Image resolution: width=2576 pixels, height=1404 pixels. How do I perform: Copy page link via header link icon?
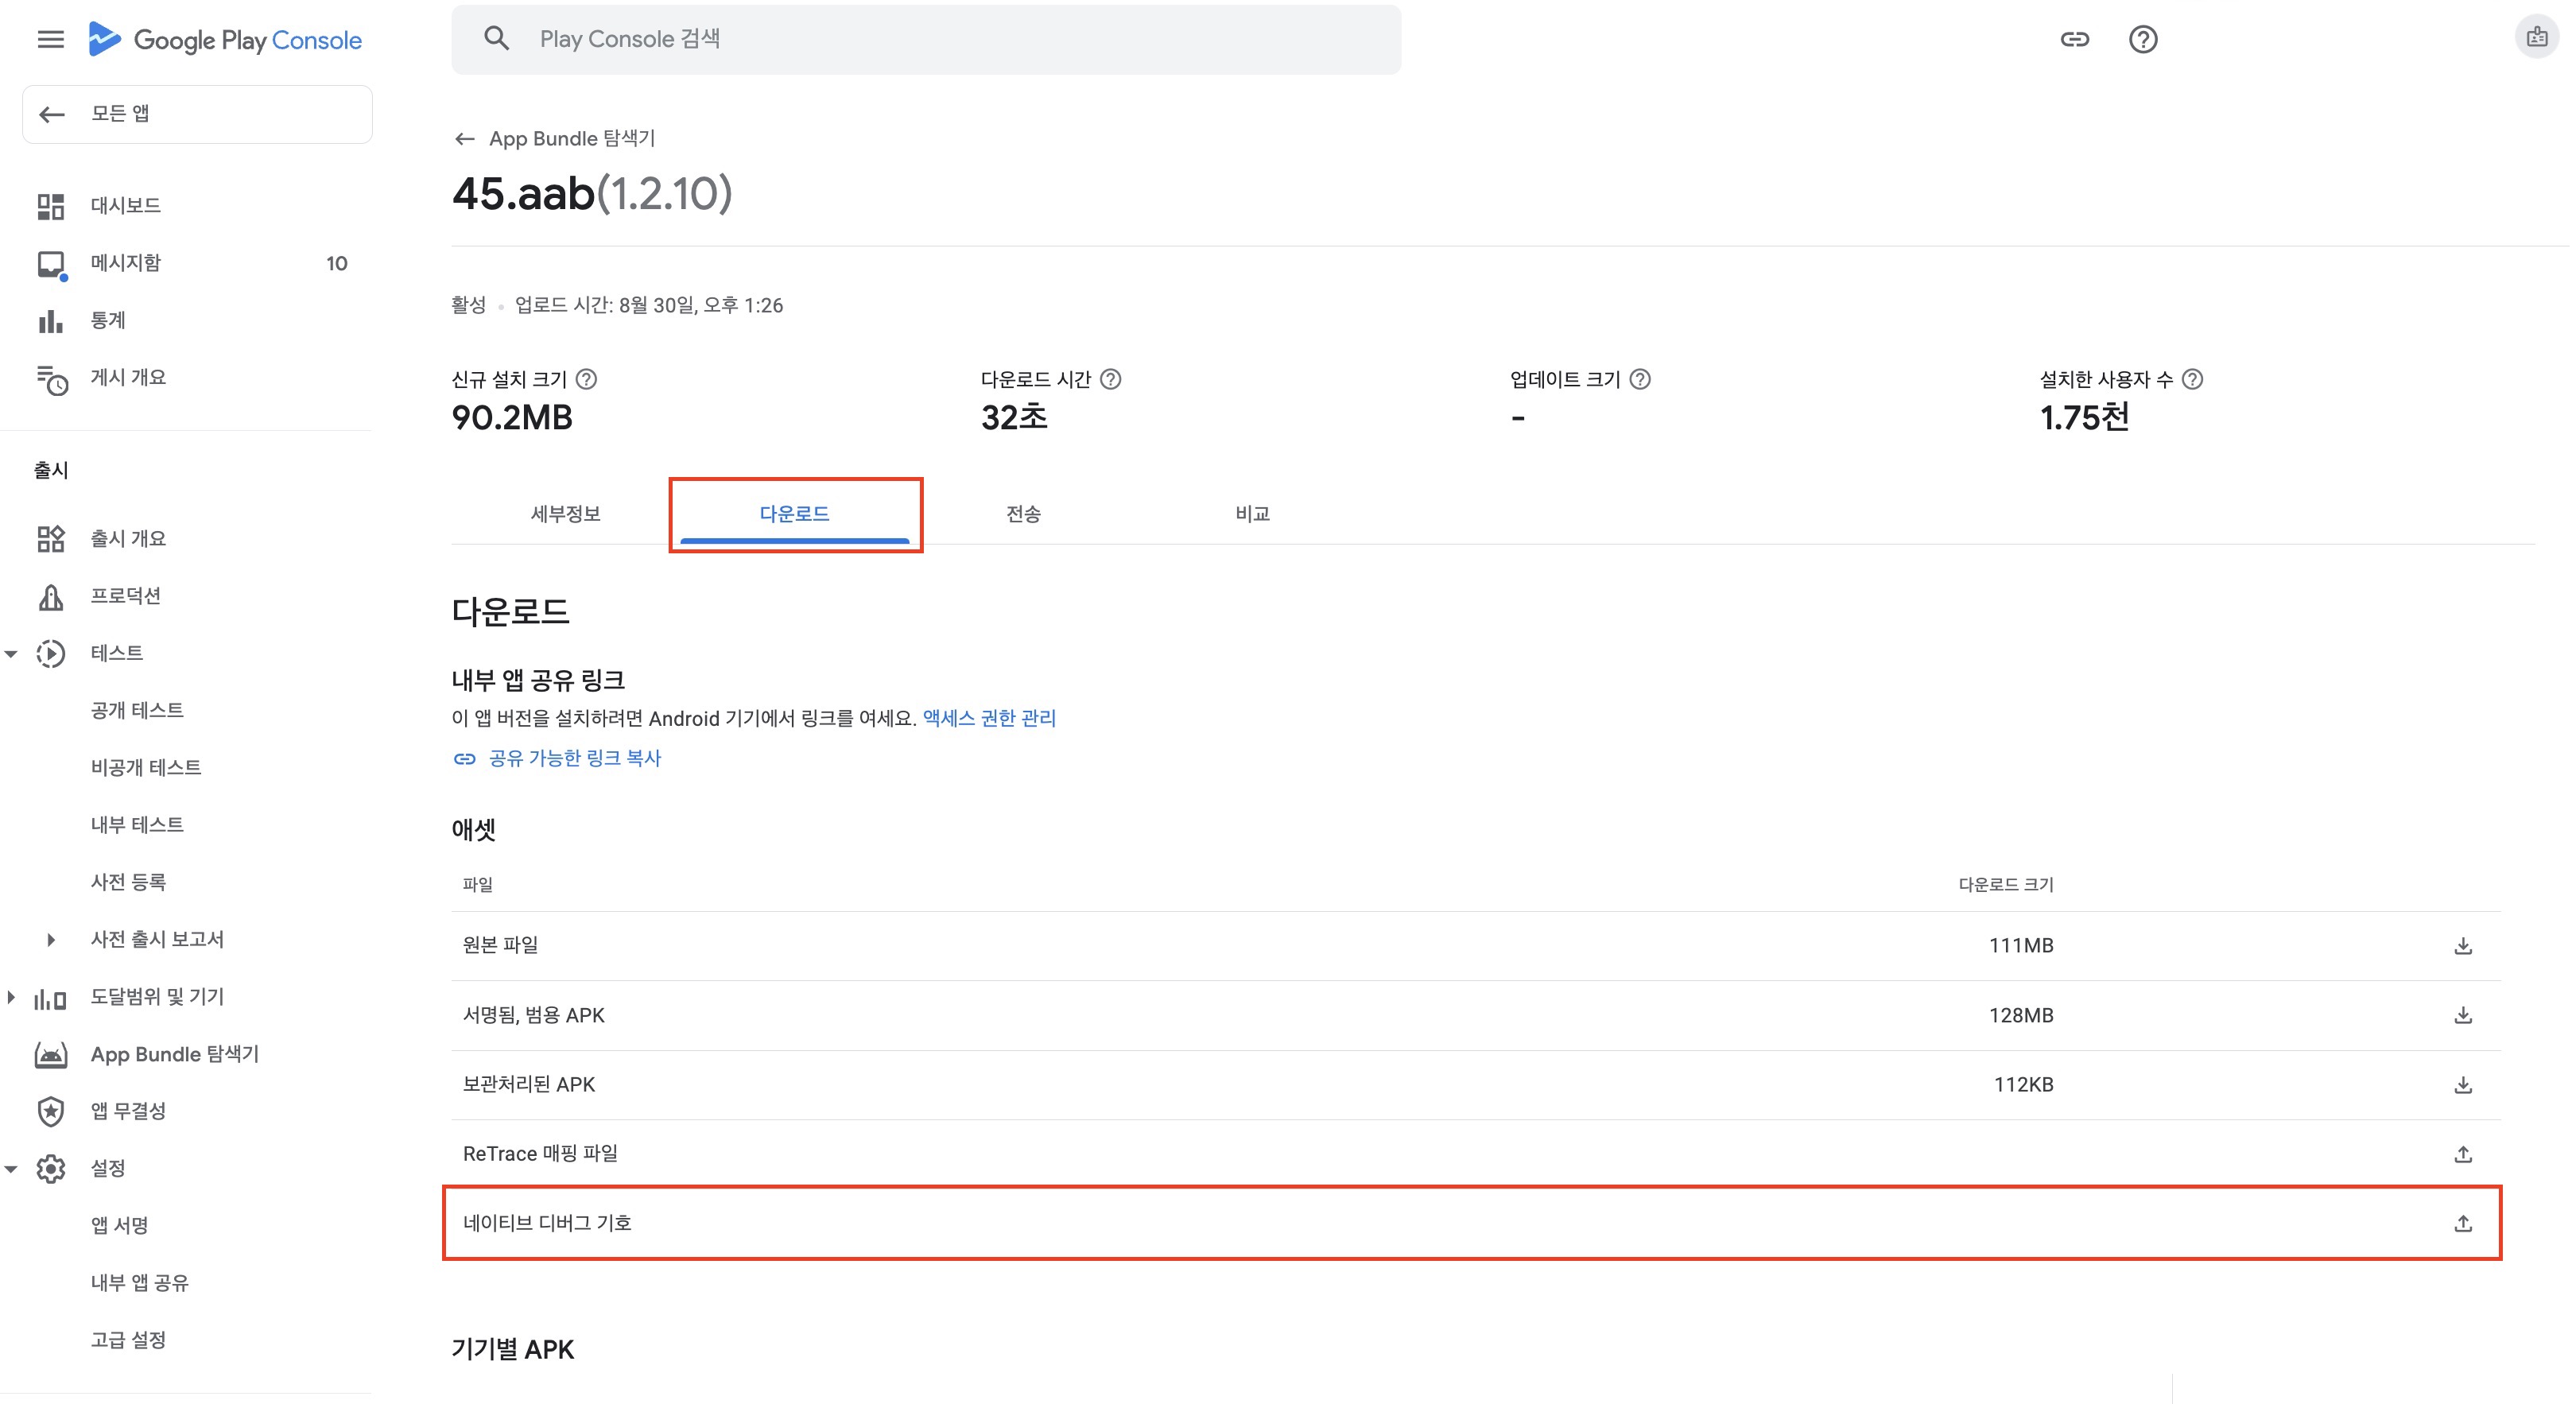click(2074, 40)
